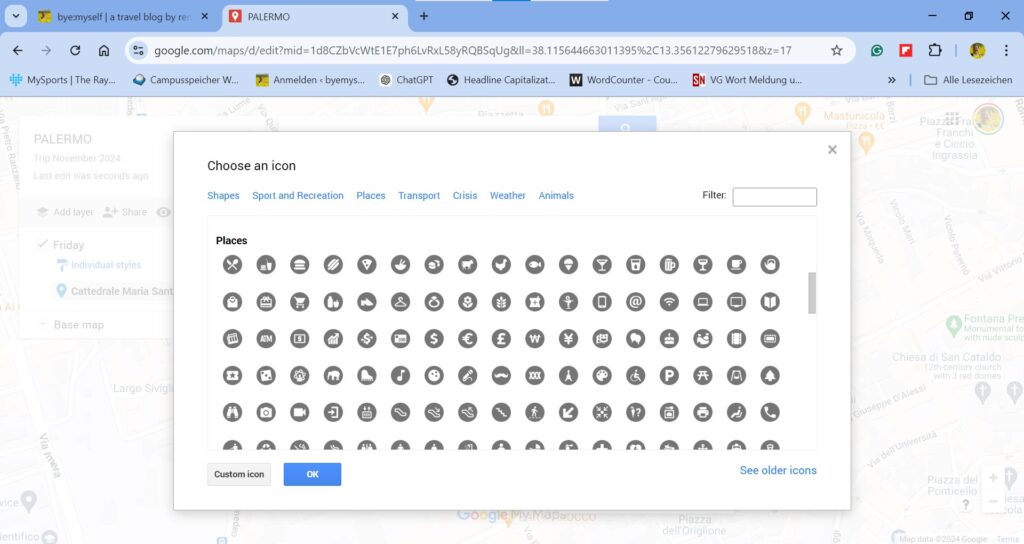Focus the Filter text field
Viewport: 1024px width, 544px height.
775,197
